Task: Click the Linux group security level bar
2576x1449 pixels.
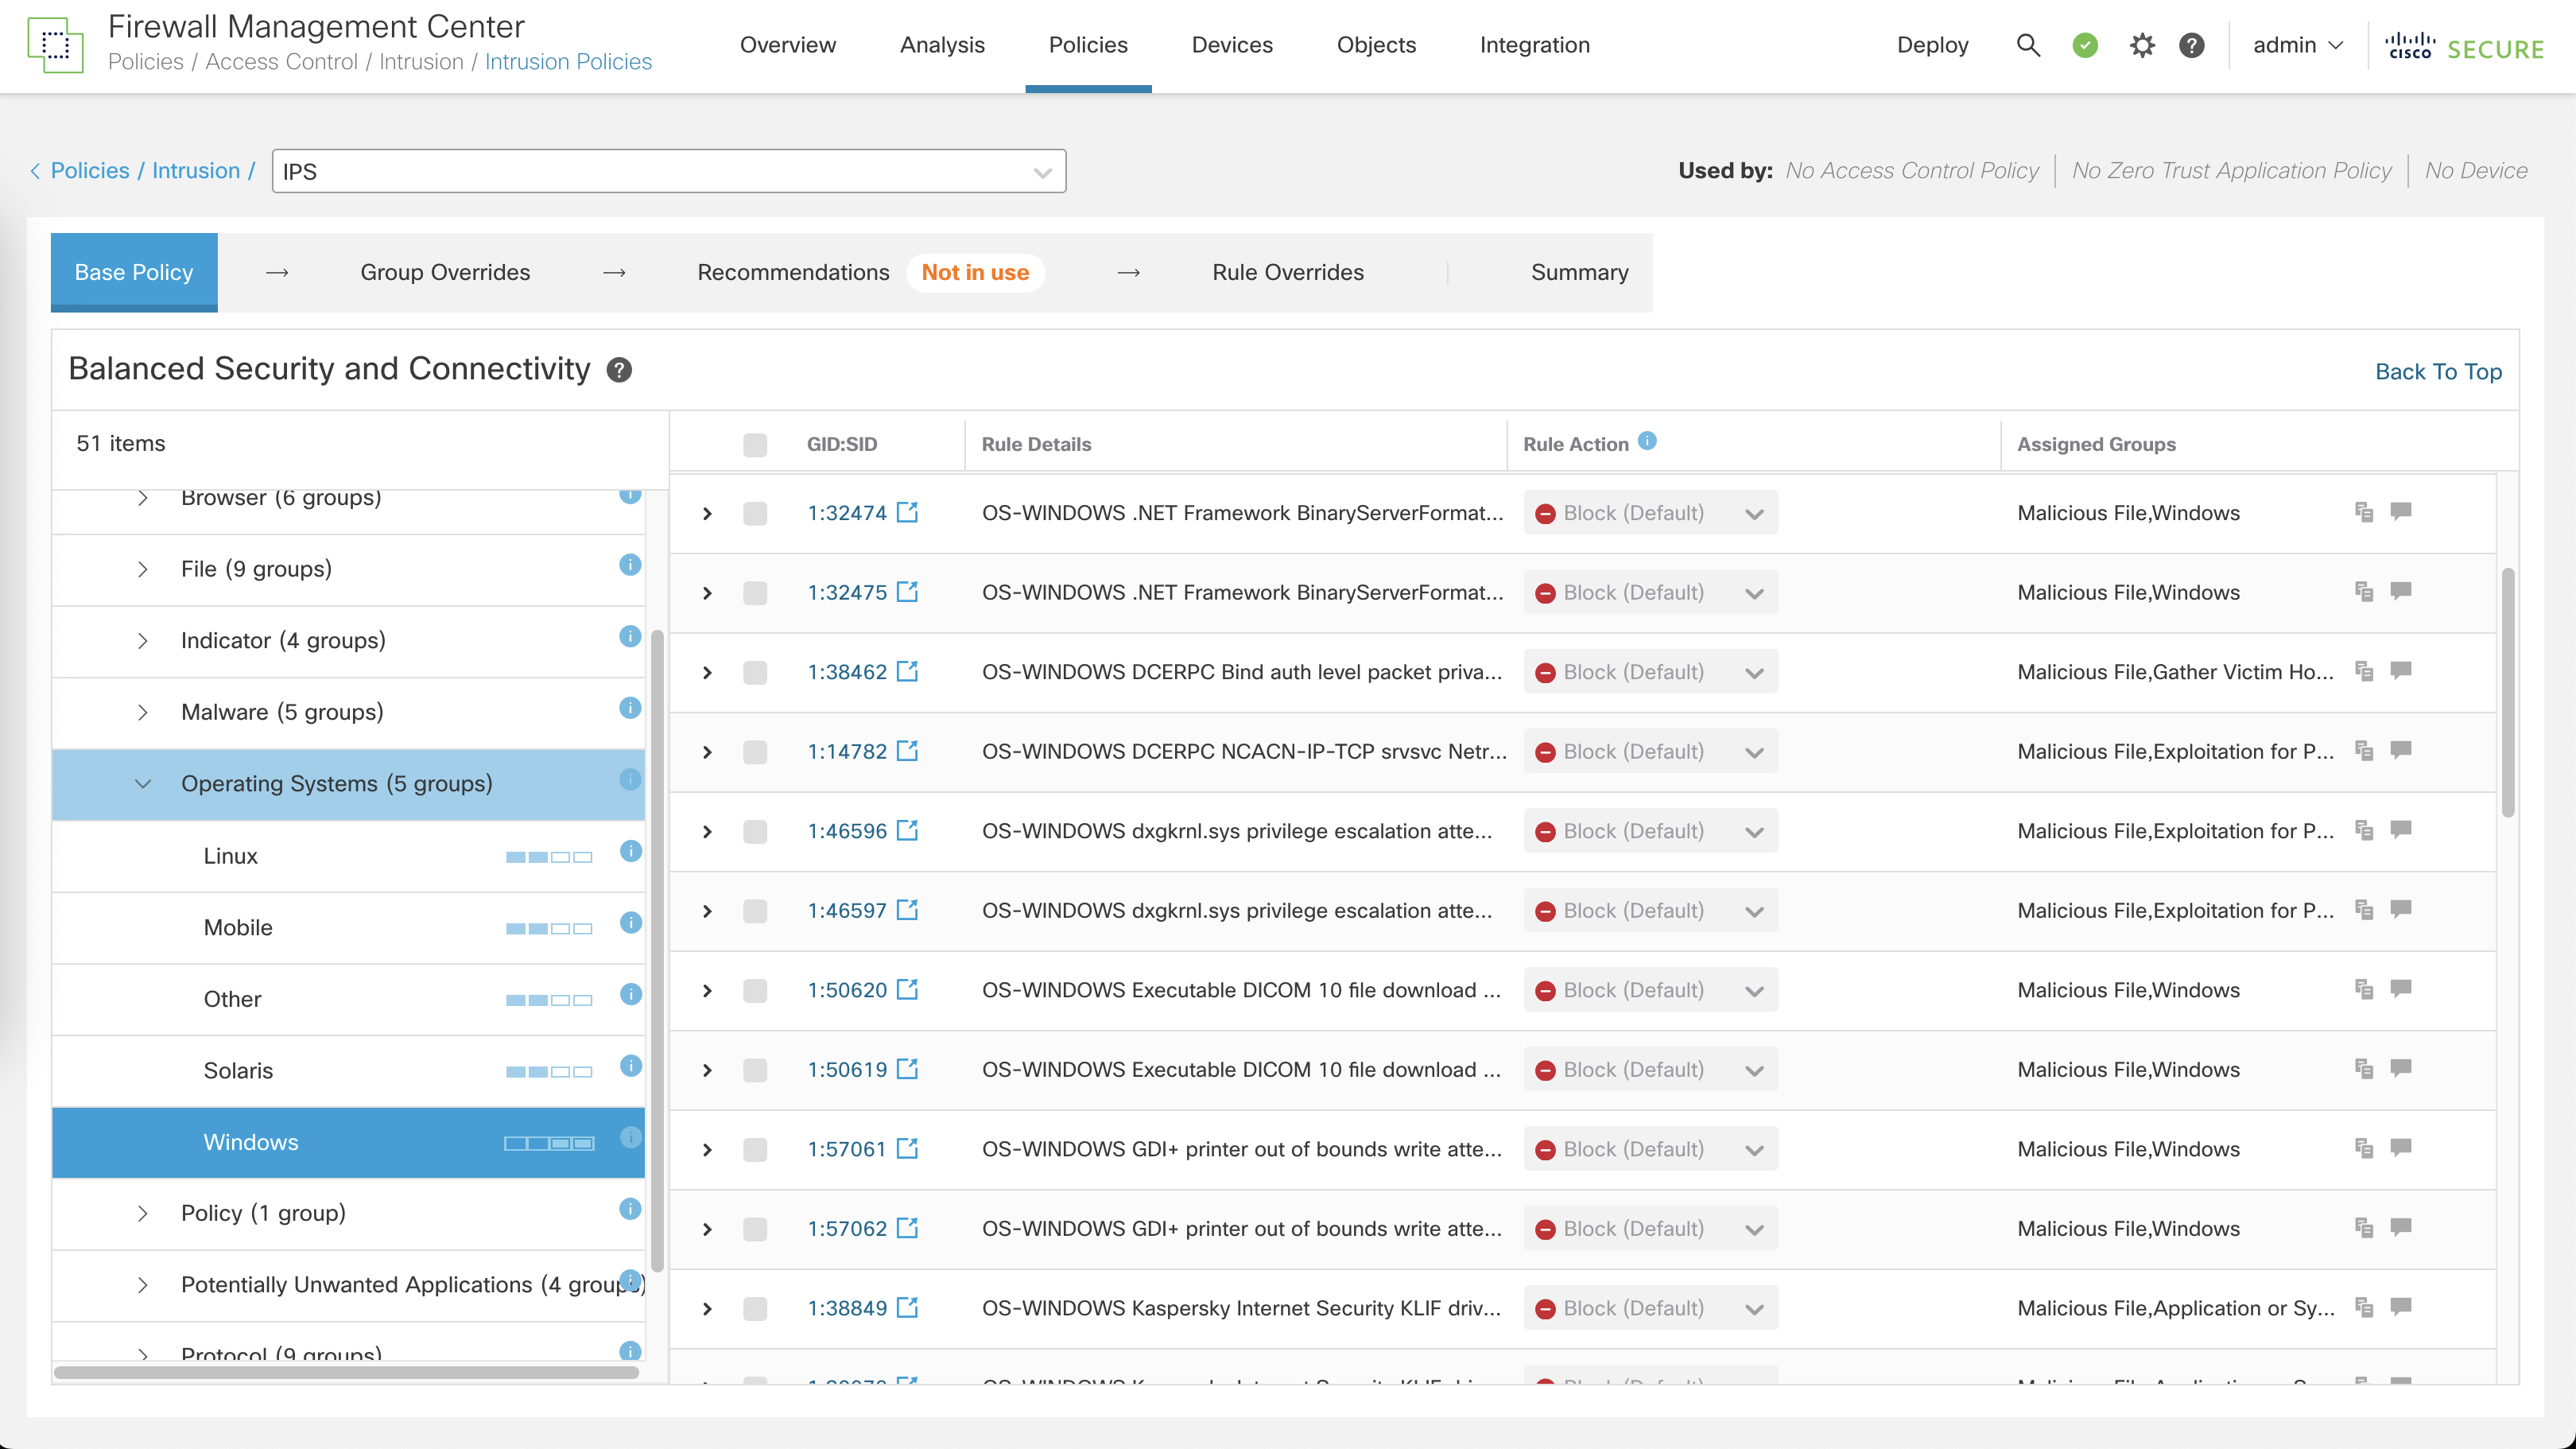Action: (x=549, y=857)
